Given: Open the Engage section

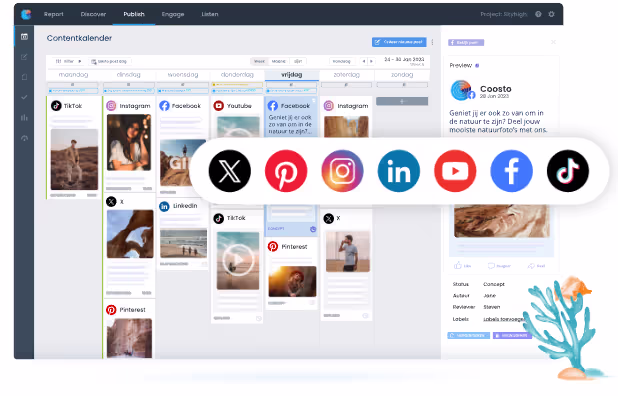Looking at the screenshot, I should [x=173, y=14].
